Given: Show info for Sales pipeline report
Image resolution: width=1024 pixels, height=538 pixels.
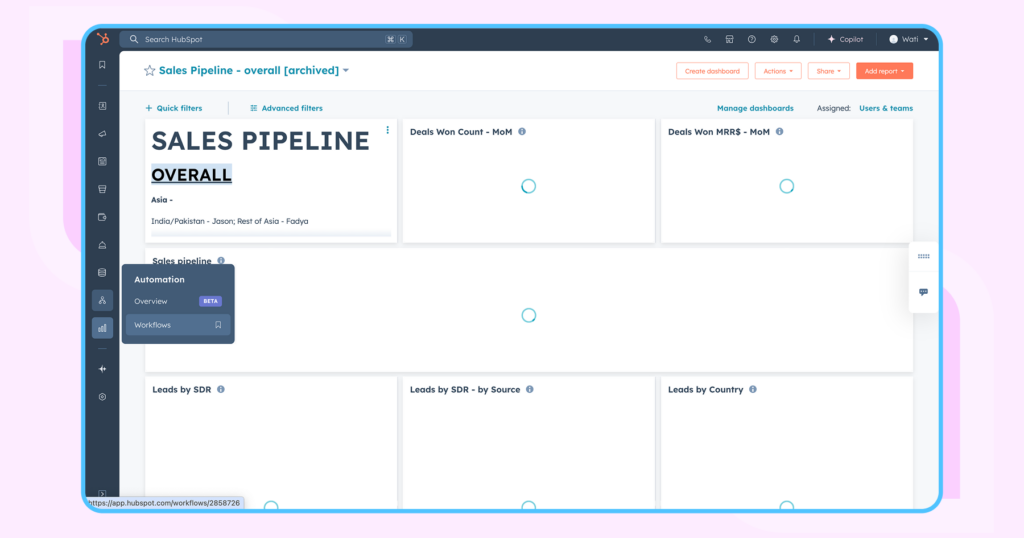Looking at the screenshot, I should coord(221,261).
